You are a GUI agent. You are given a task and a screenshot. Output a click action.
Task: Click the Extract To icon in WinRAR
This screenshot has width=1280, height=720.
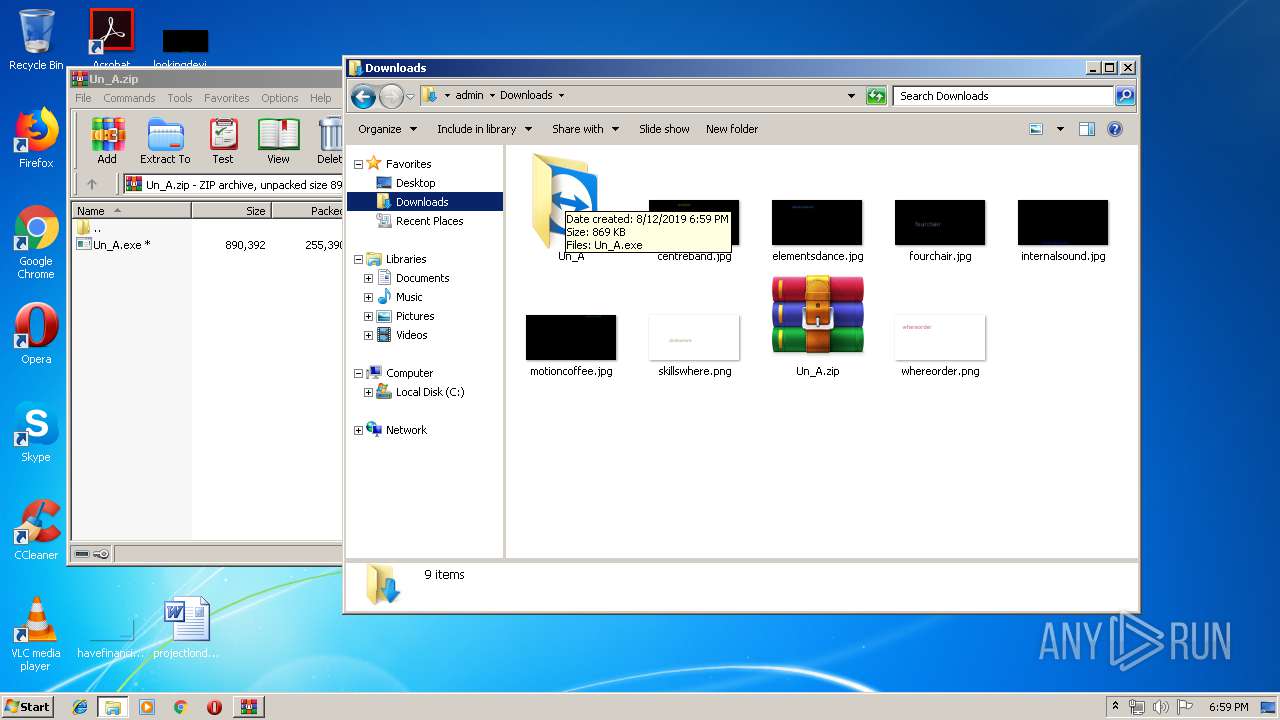pos(165,141)
